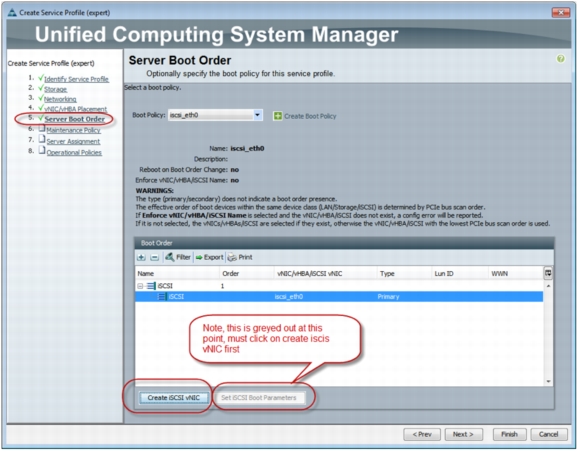Screen dimensions: 578x452
Task: Click the green plus Create Boot Policy icon
Action: [x=277, y=116]
